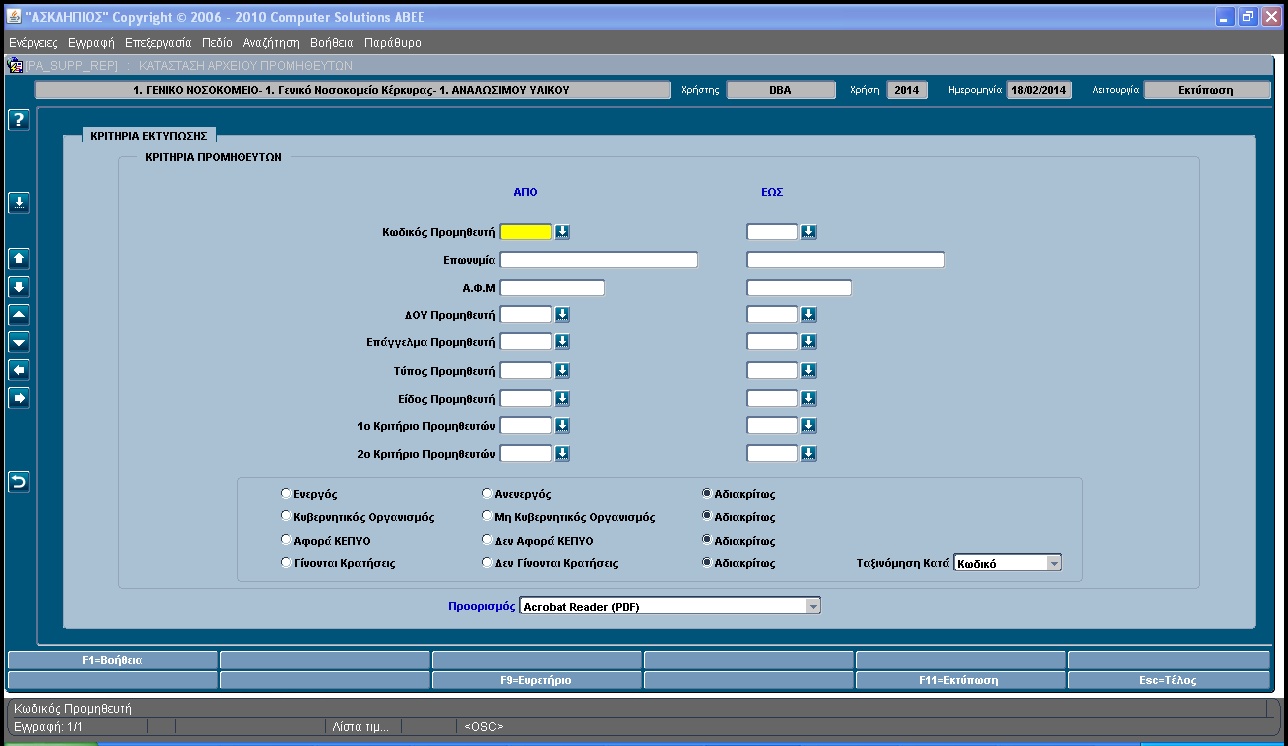
Task: Open the Βοήθεια menu
Action: click(x=332, y=43)
